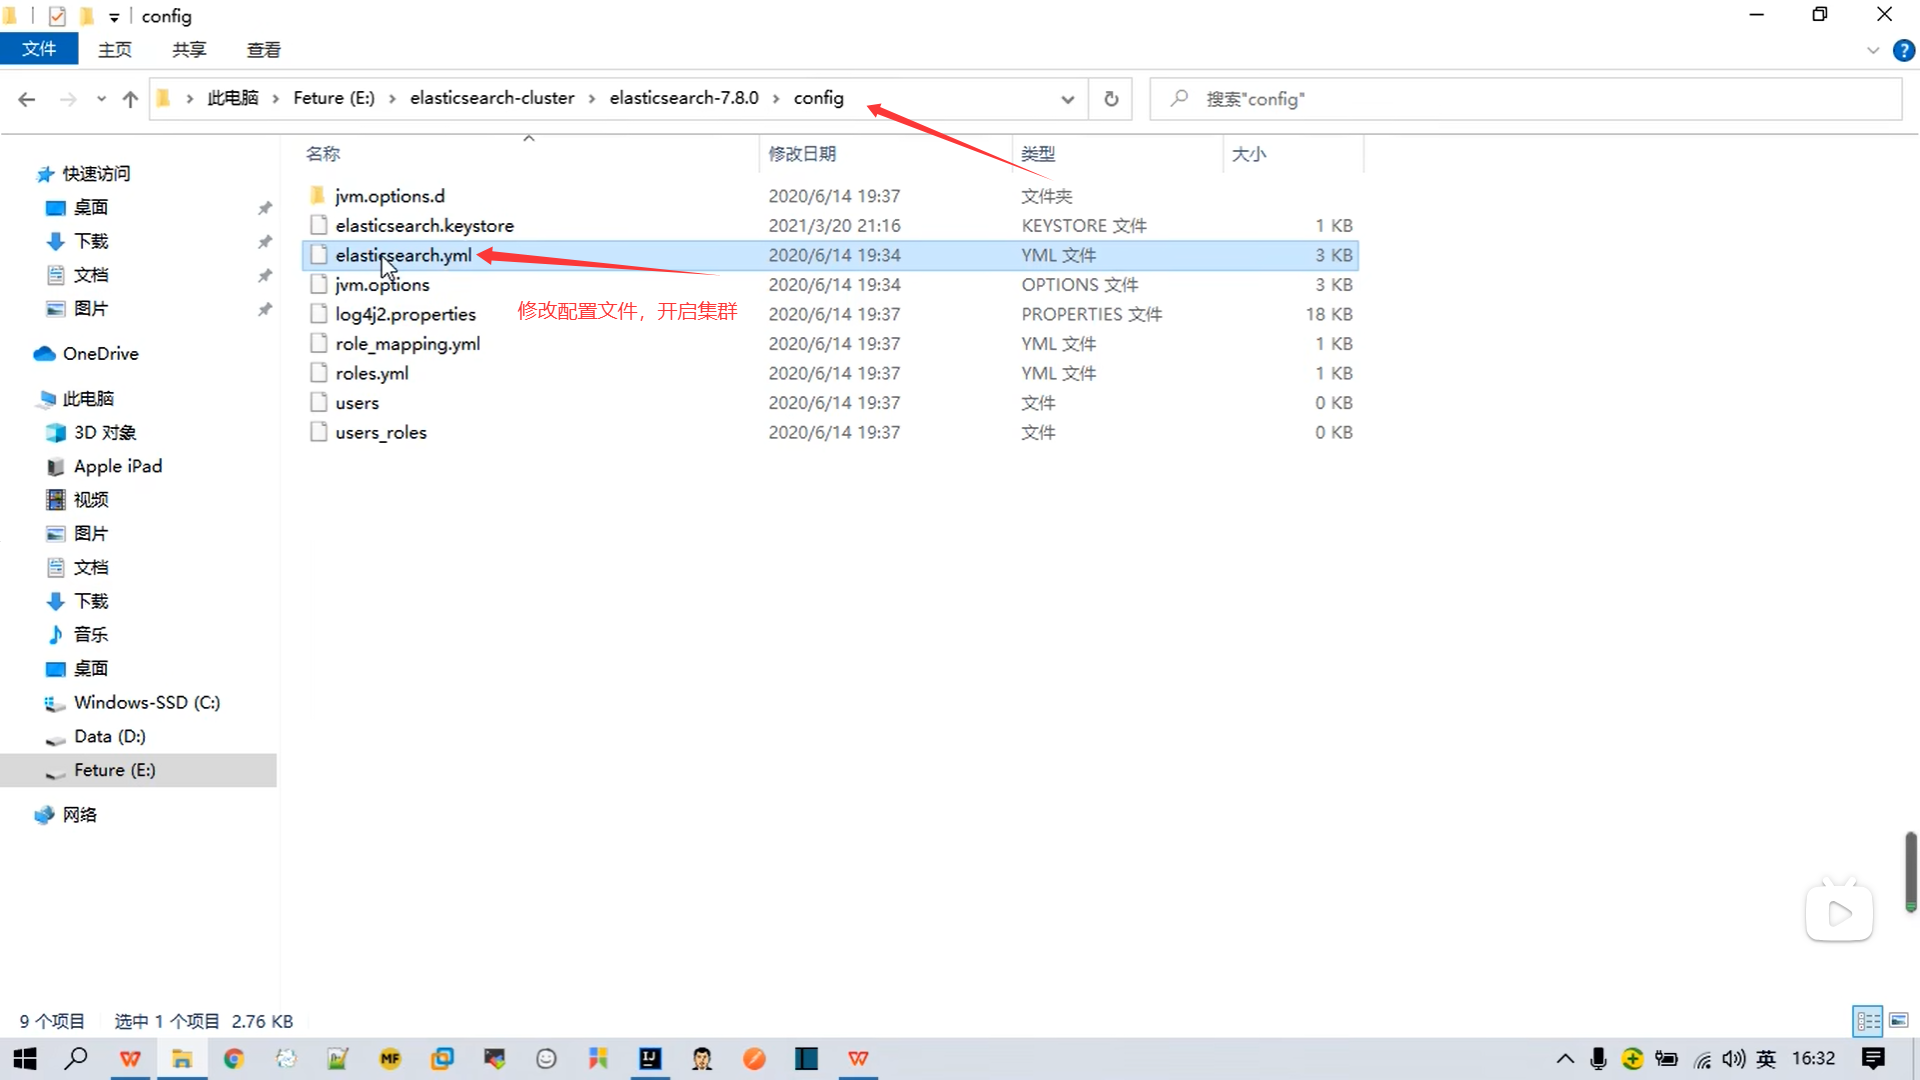
Task: Refresh the config folder view
Action: [1111, 99]
